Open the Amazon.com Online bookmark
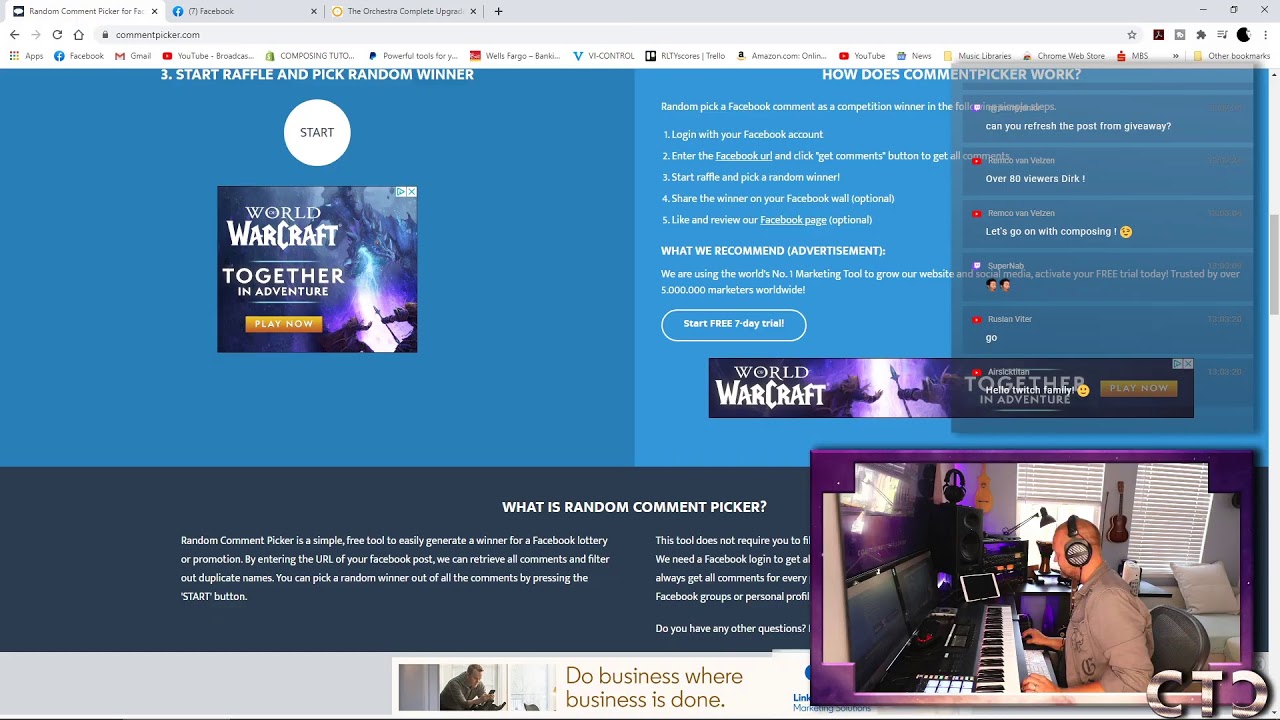This screenshot has width=1280, height=720. point(782,56)
